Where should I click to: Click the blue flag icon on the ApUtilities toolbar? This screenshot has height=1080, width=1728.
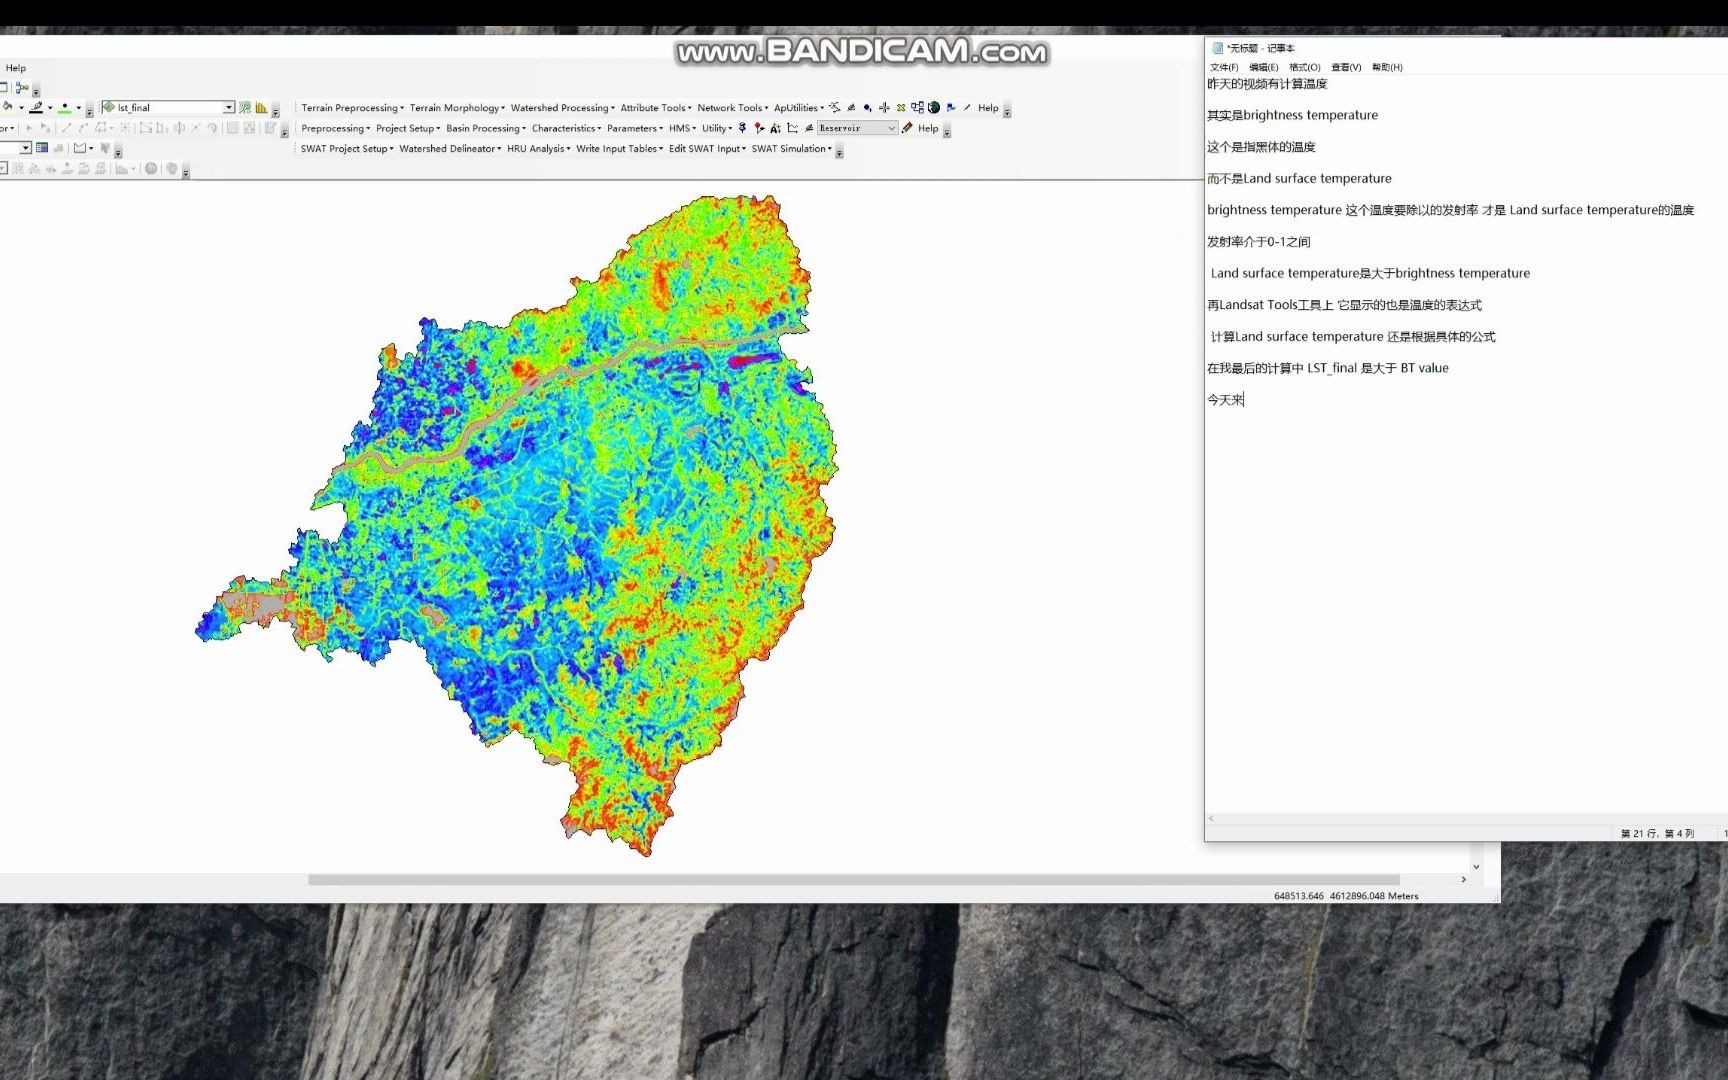coord(952,108)
